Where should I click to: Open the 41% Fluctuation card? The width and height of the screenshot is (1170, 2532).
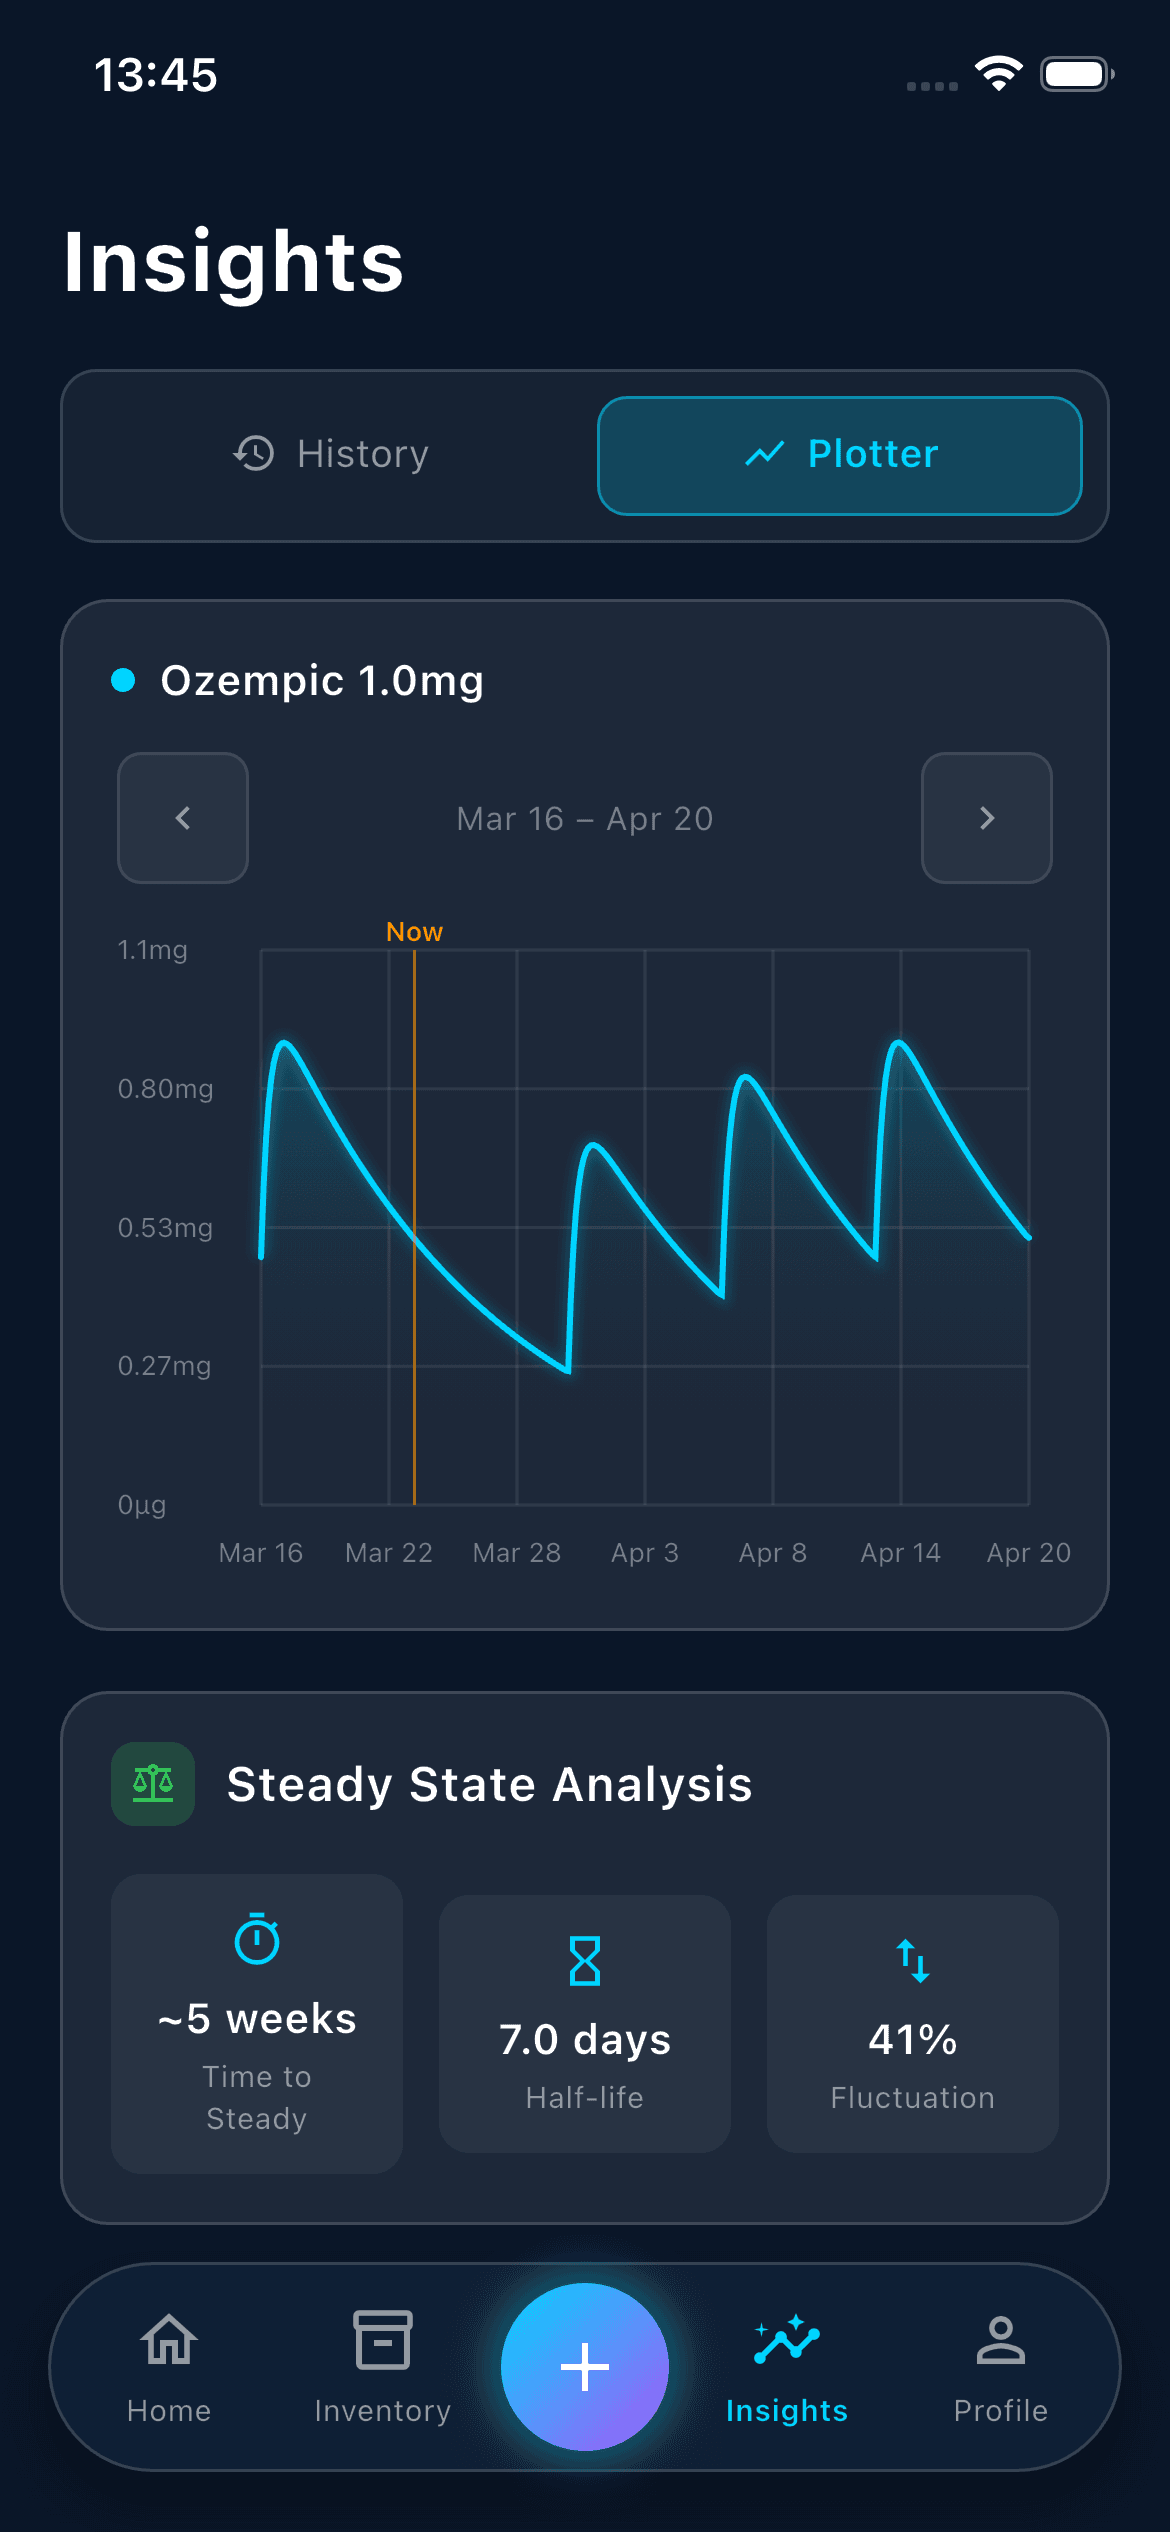click(913, 2023)
